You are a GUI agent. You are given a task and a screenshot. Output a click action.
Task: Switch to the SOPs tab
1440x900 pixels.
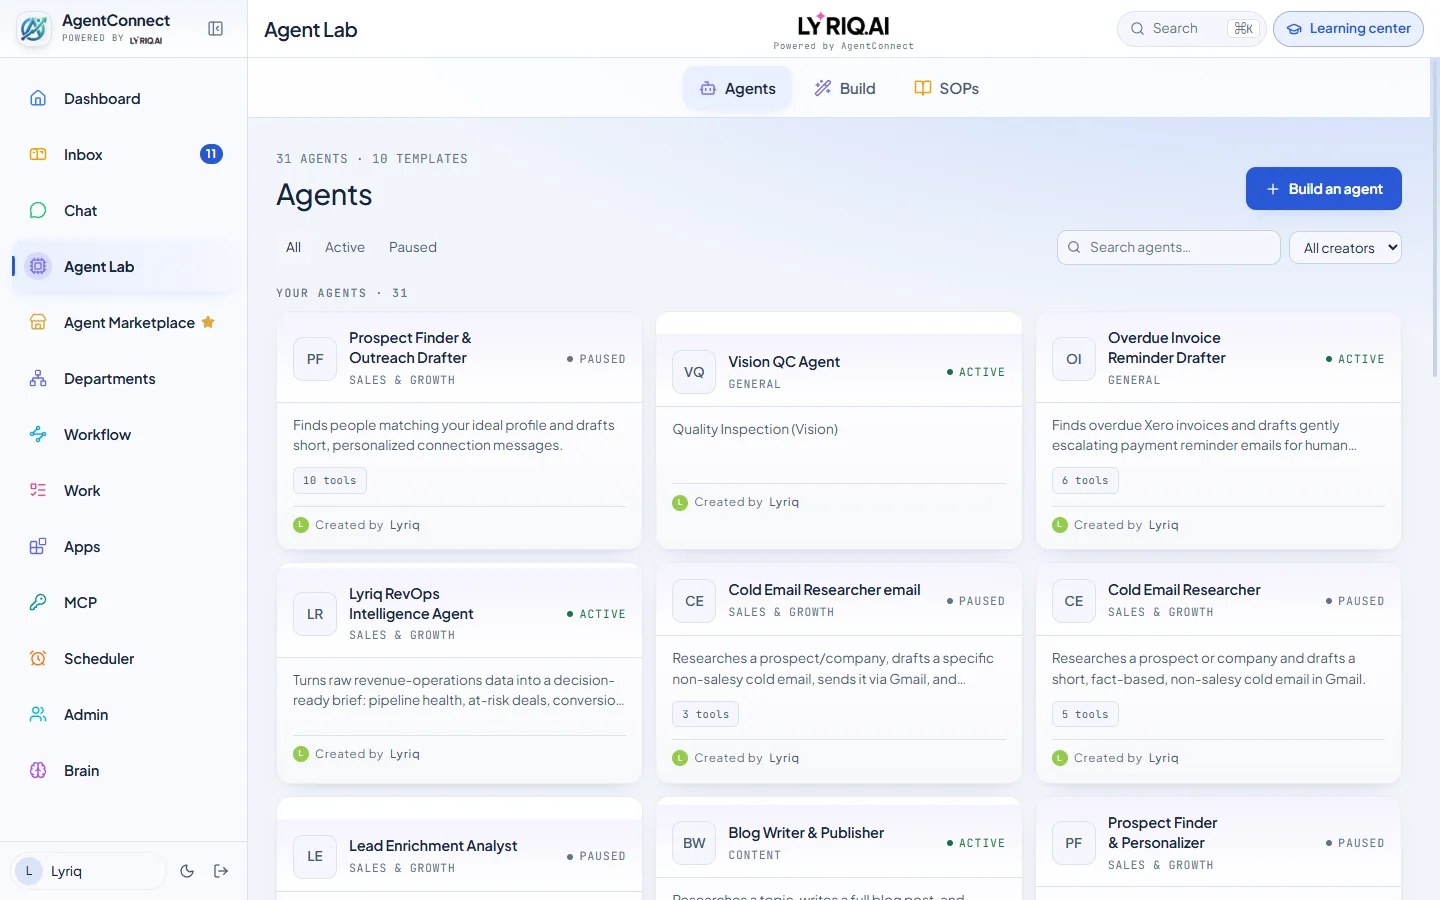(x=946, y=88)
